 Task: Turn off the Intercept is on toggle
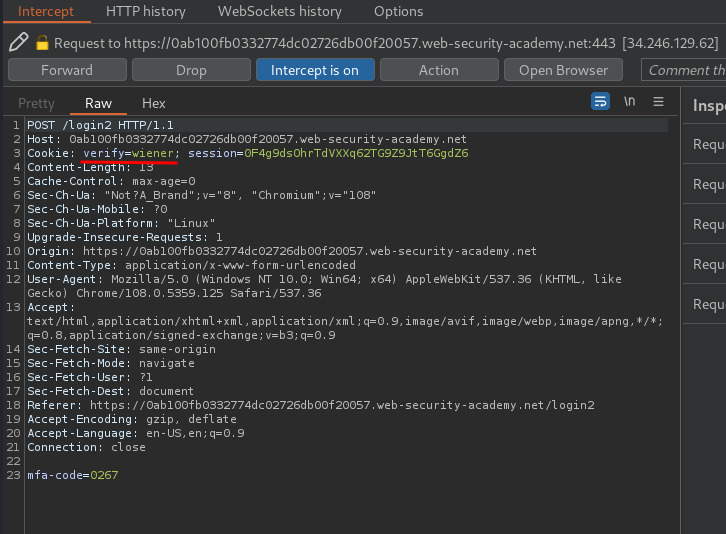click(x=315, y=70)
